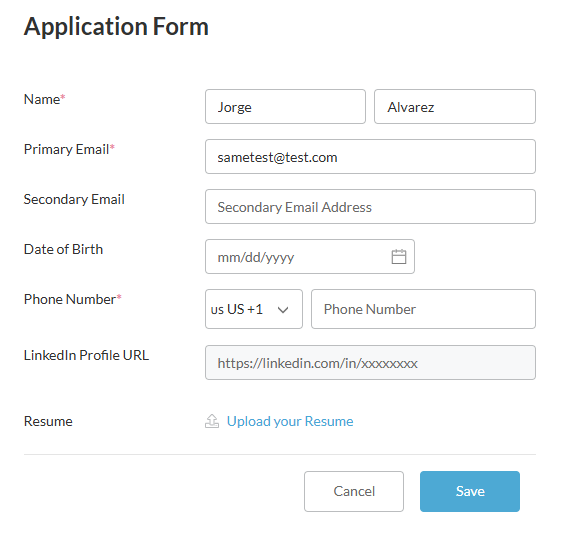The image size is (565, 533).
Task: Click the Phone Number label
Action: [72, 299]
